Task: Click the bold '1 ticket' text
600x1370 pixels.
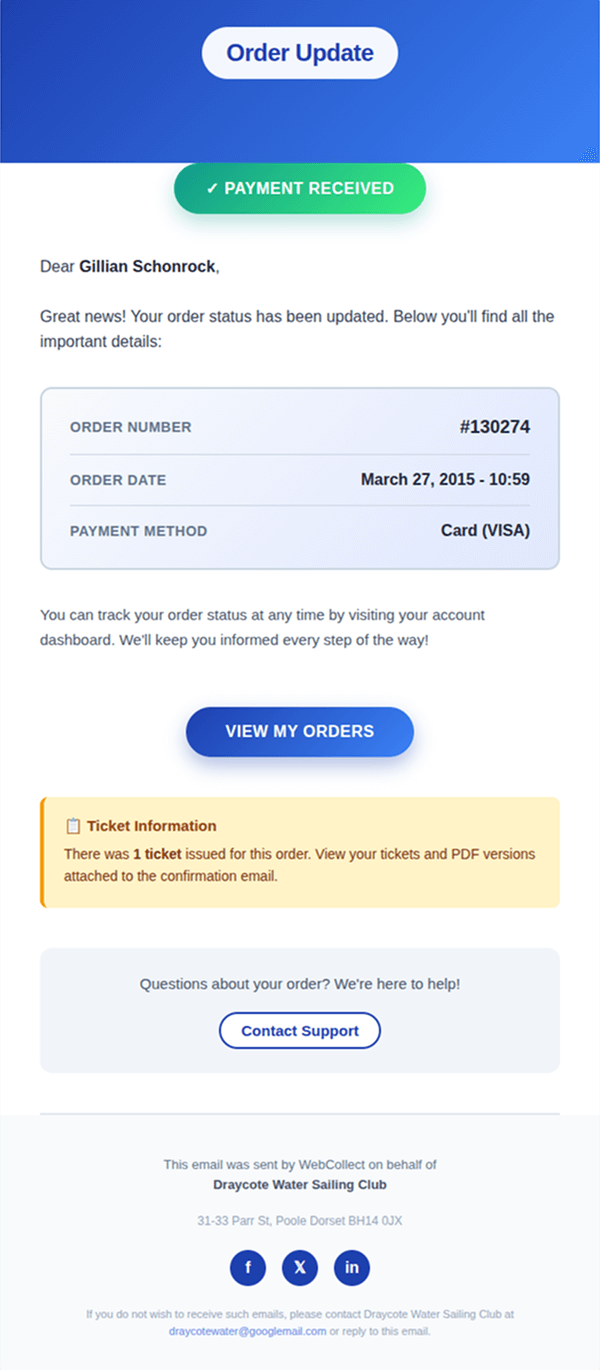Action: [157, 855]
